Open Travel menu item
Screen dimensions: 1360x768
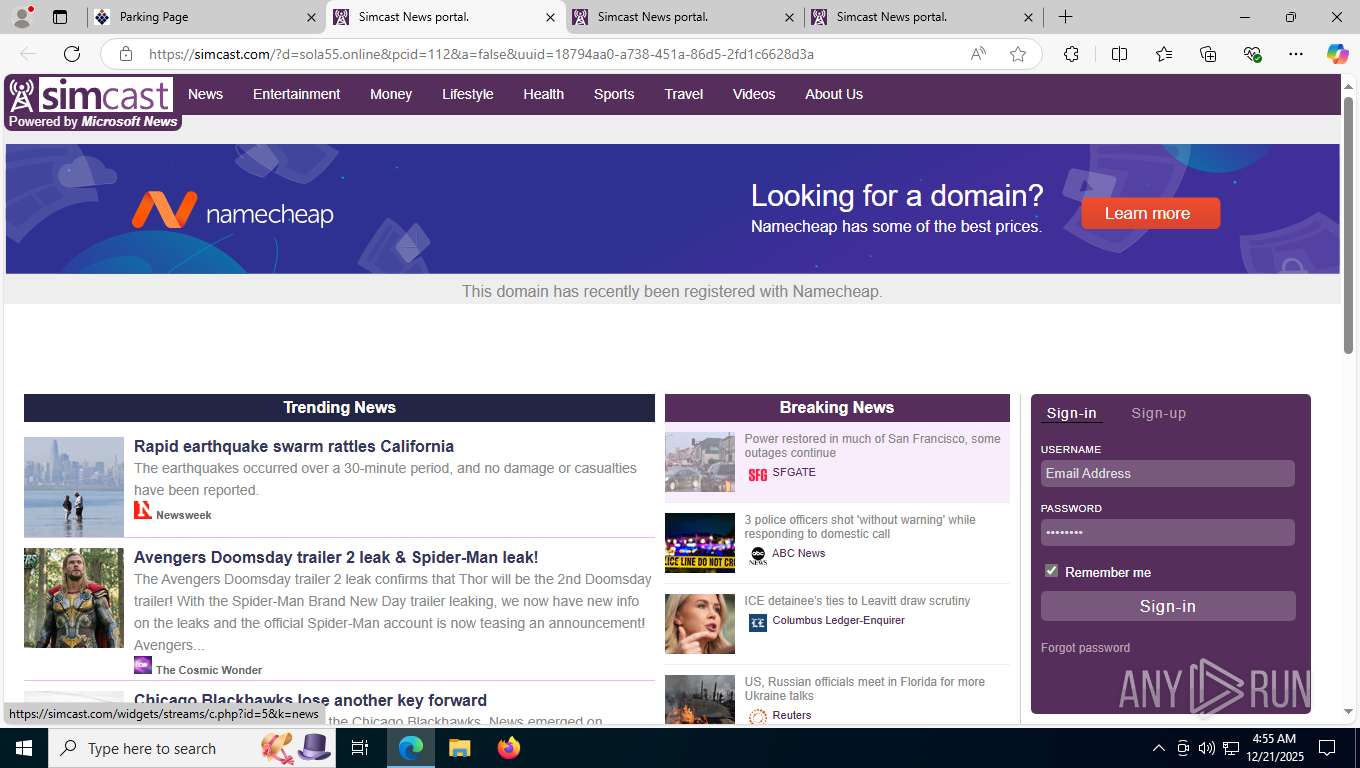coord(684,94)
